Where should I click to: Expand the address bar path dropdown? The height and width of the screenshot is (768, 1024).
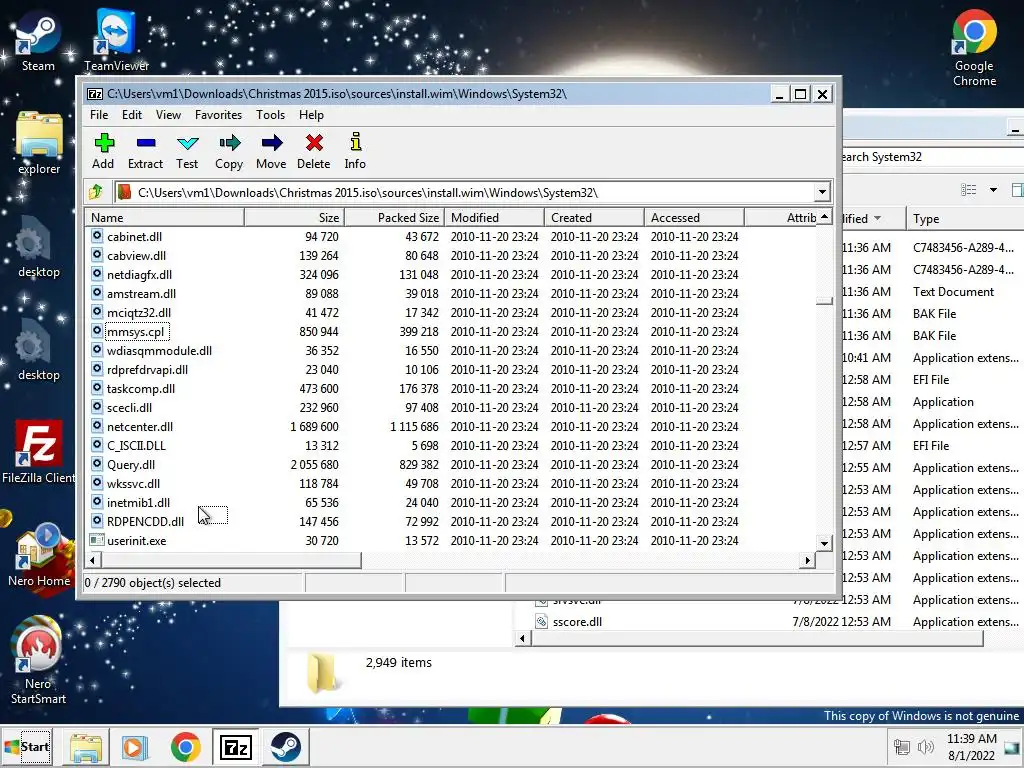pyautogui.click(x=822, y=192)
